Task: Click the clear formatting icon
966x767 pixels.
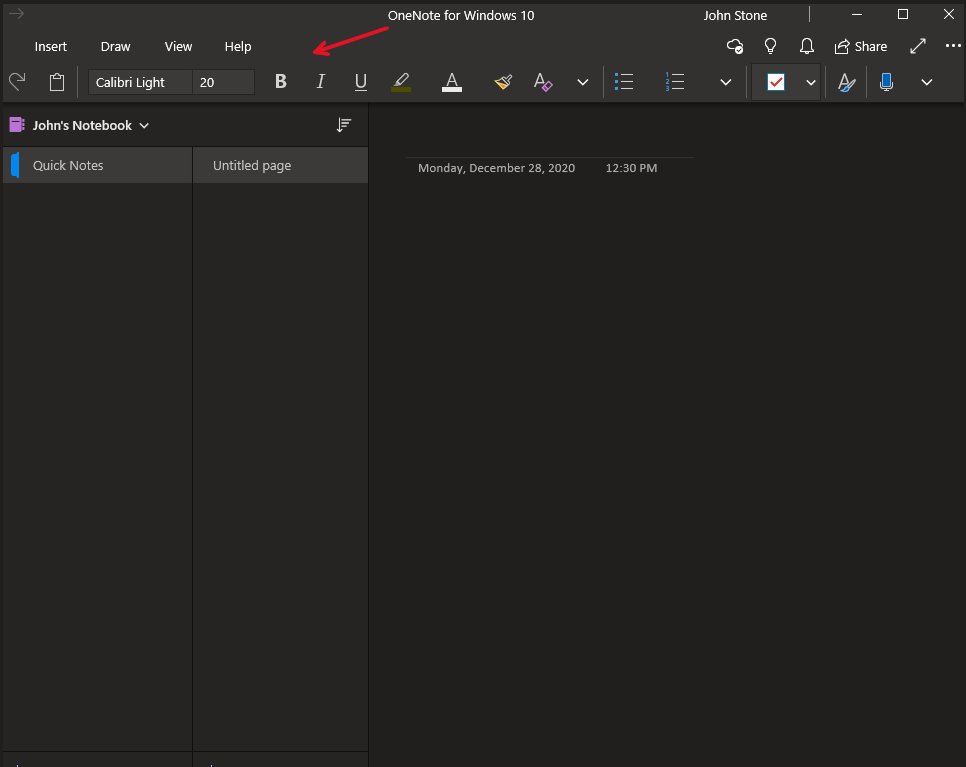Action: coord(543,82)
